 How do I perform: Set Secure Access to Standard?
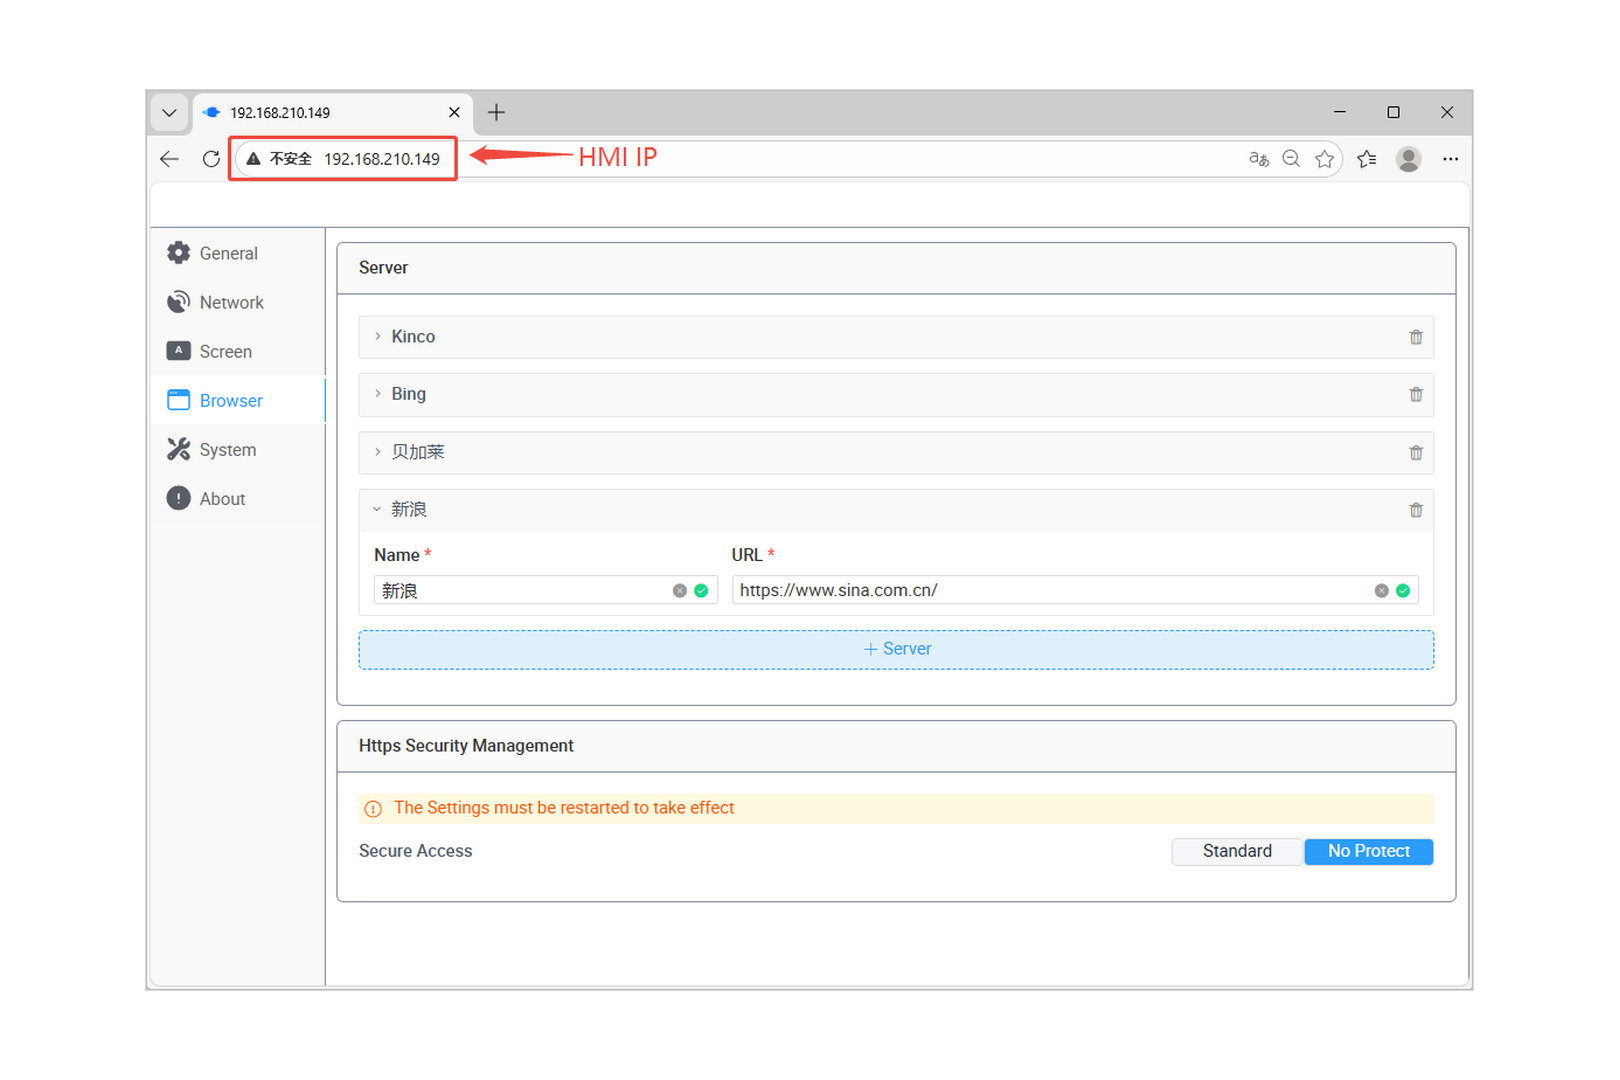tap(1237, 851)
